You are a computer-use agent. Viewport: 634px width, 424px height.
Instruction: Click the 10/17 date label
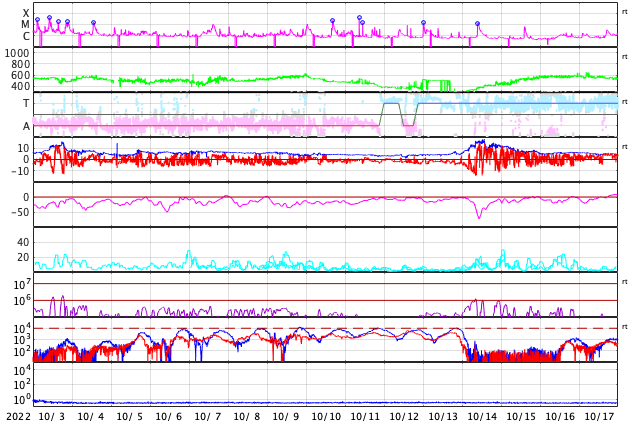(599, 416)
